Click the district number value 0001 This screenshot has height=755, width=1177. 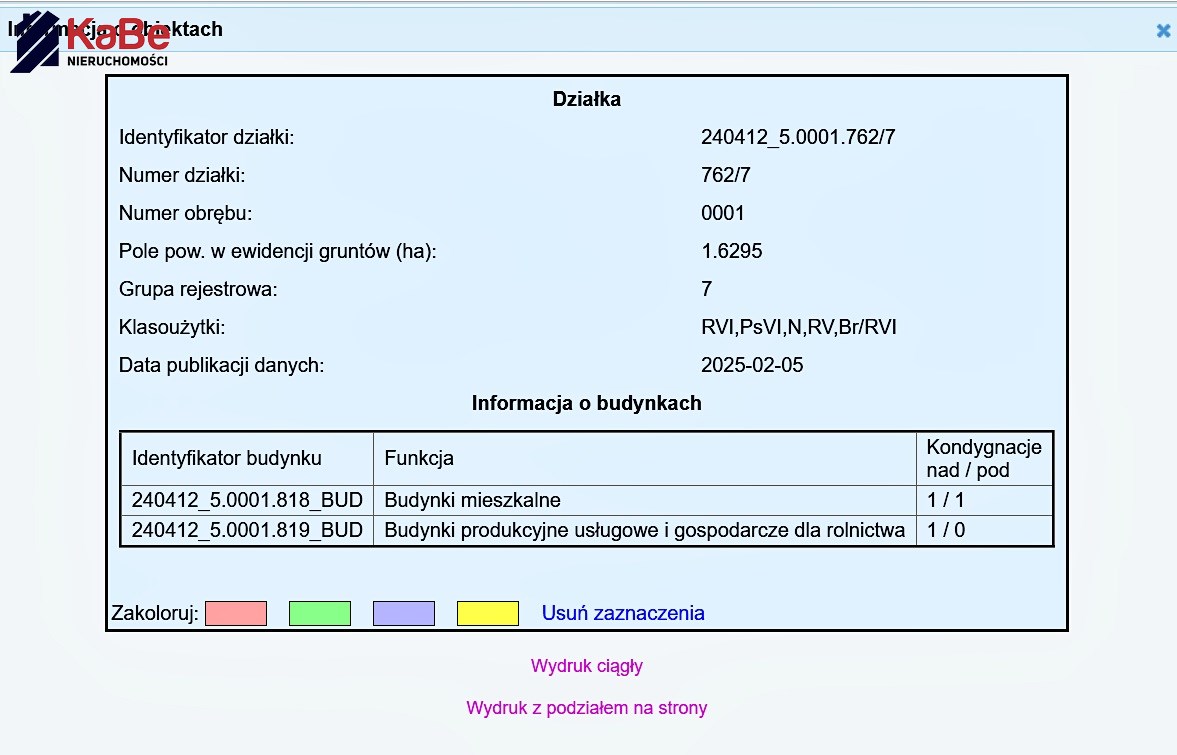722,213
